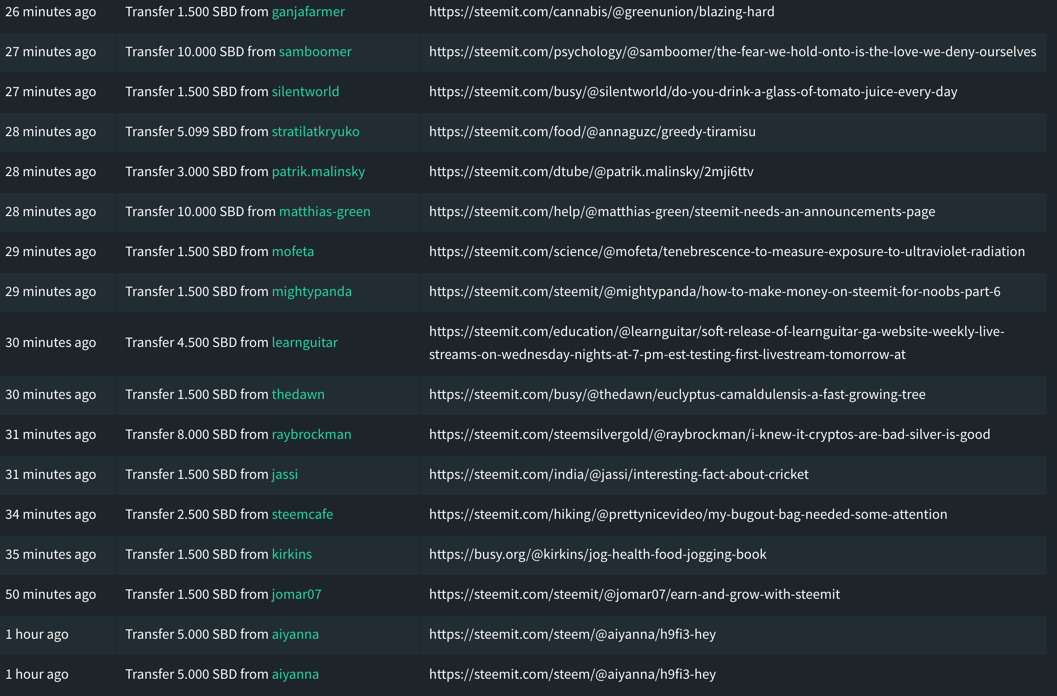Click patrik.malinsky sender link
This screenshot has width=1057, height=696.
tap(318, 172)
